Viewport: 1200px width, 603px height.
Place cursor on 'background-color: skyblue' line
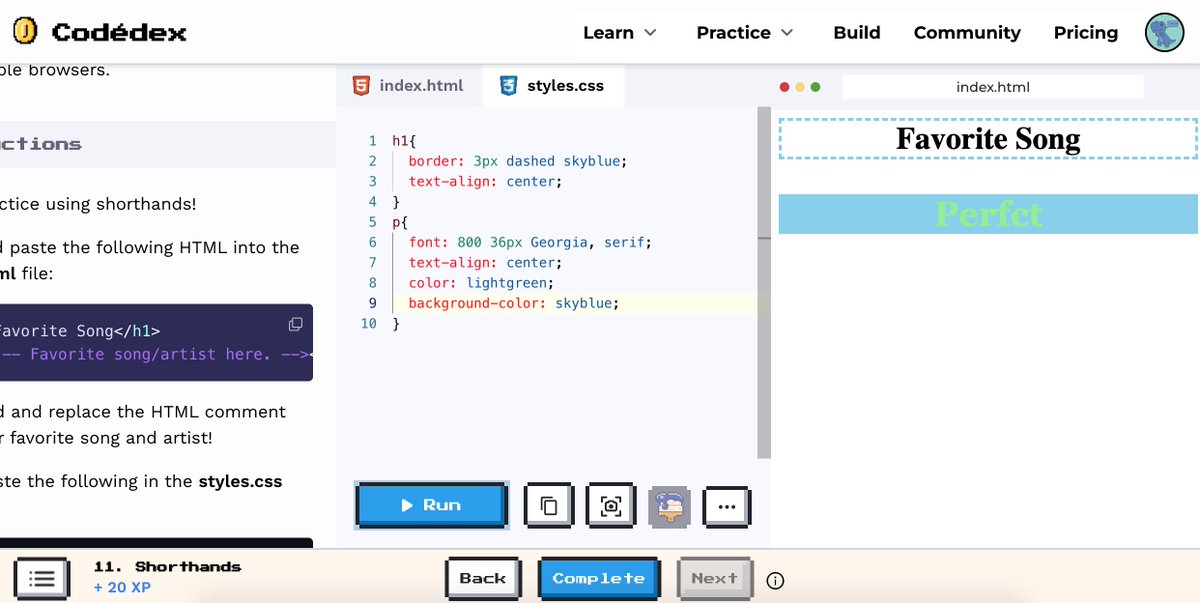pos(513,303)
